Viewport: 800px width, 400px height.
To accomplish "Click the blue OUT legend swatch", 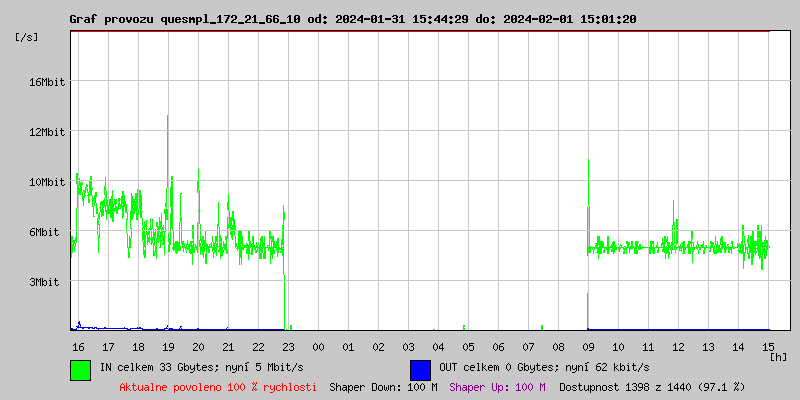I will 420,369.
